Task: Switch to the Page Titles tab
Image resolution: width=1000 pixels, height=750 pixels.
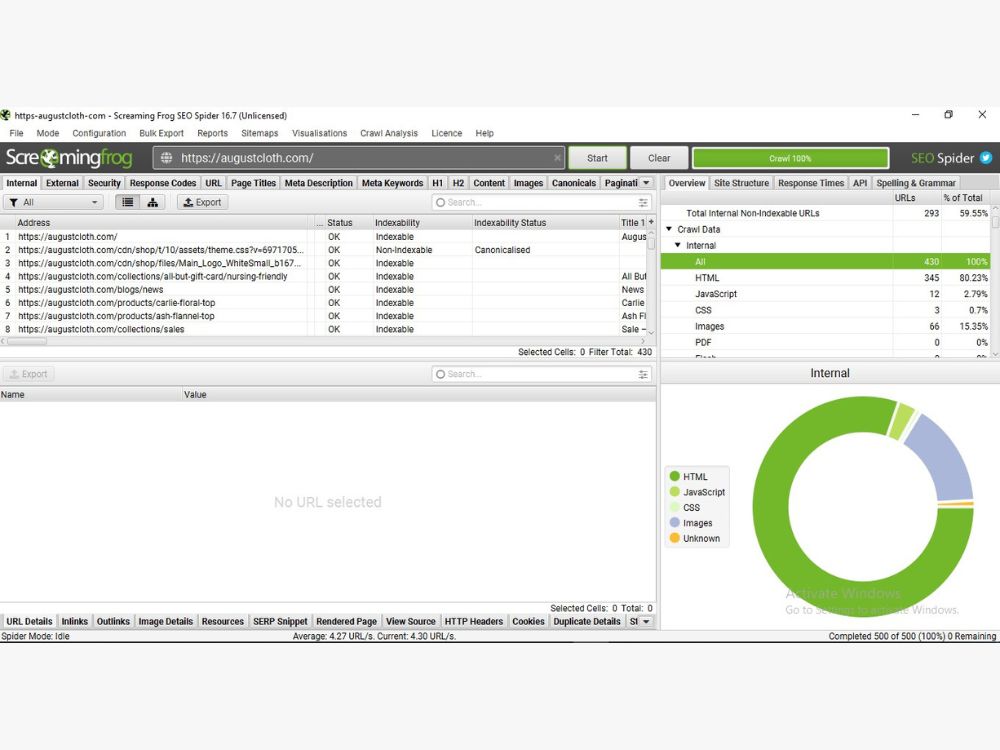Action: tap(253, 183)
